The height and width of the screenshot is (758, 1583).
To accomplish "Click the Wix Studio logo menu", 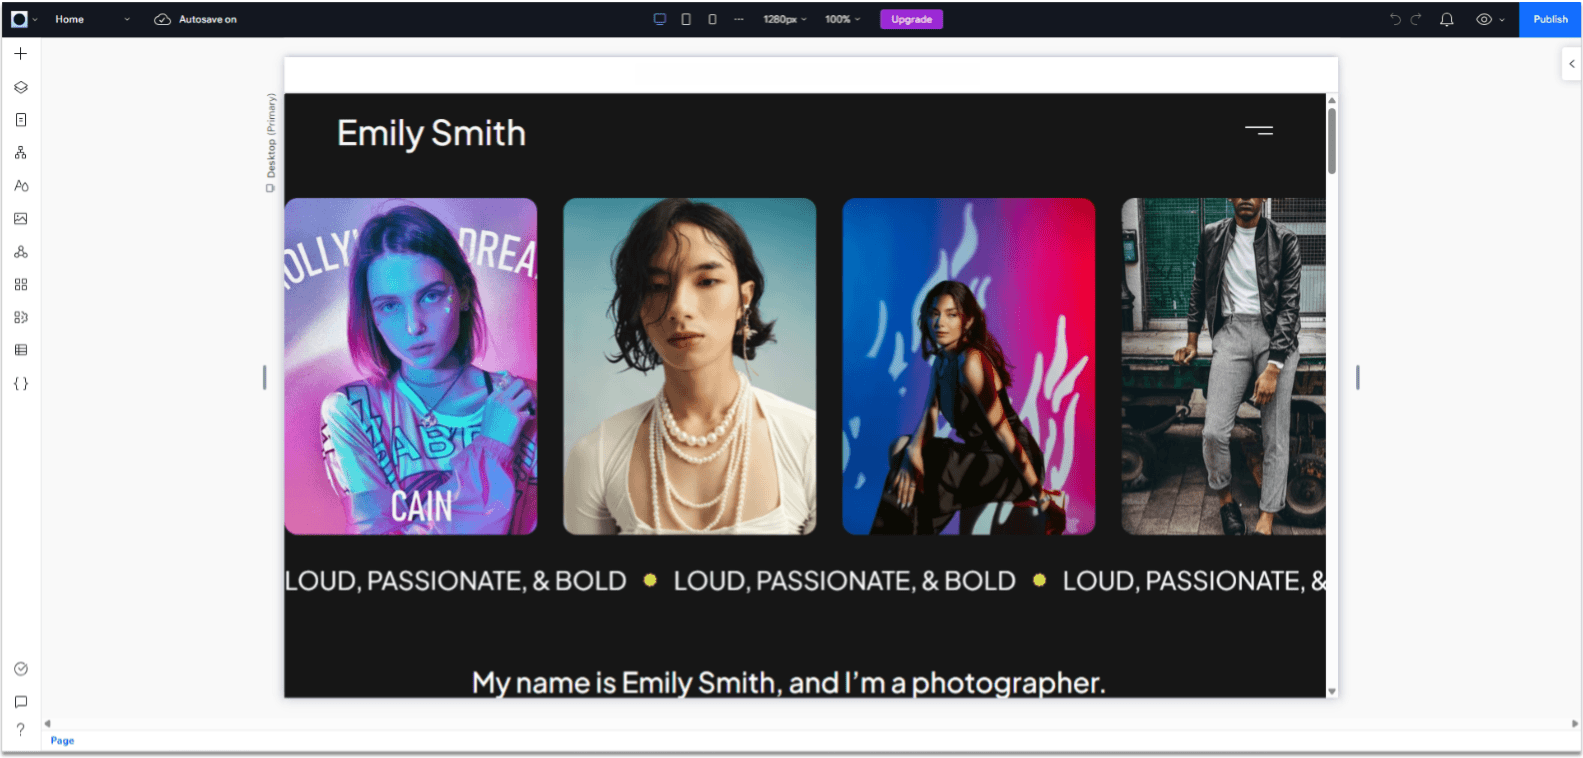I will pyautogui.click(x=19, y=19).
